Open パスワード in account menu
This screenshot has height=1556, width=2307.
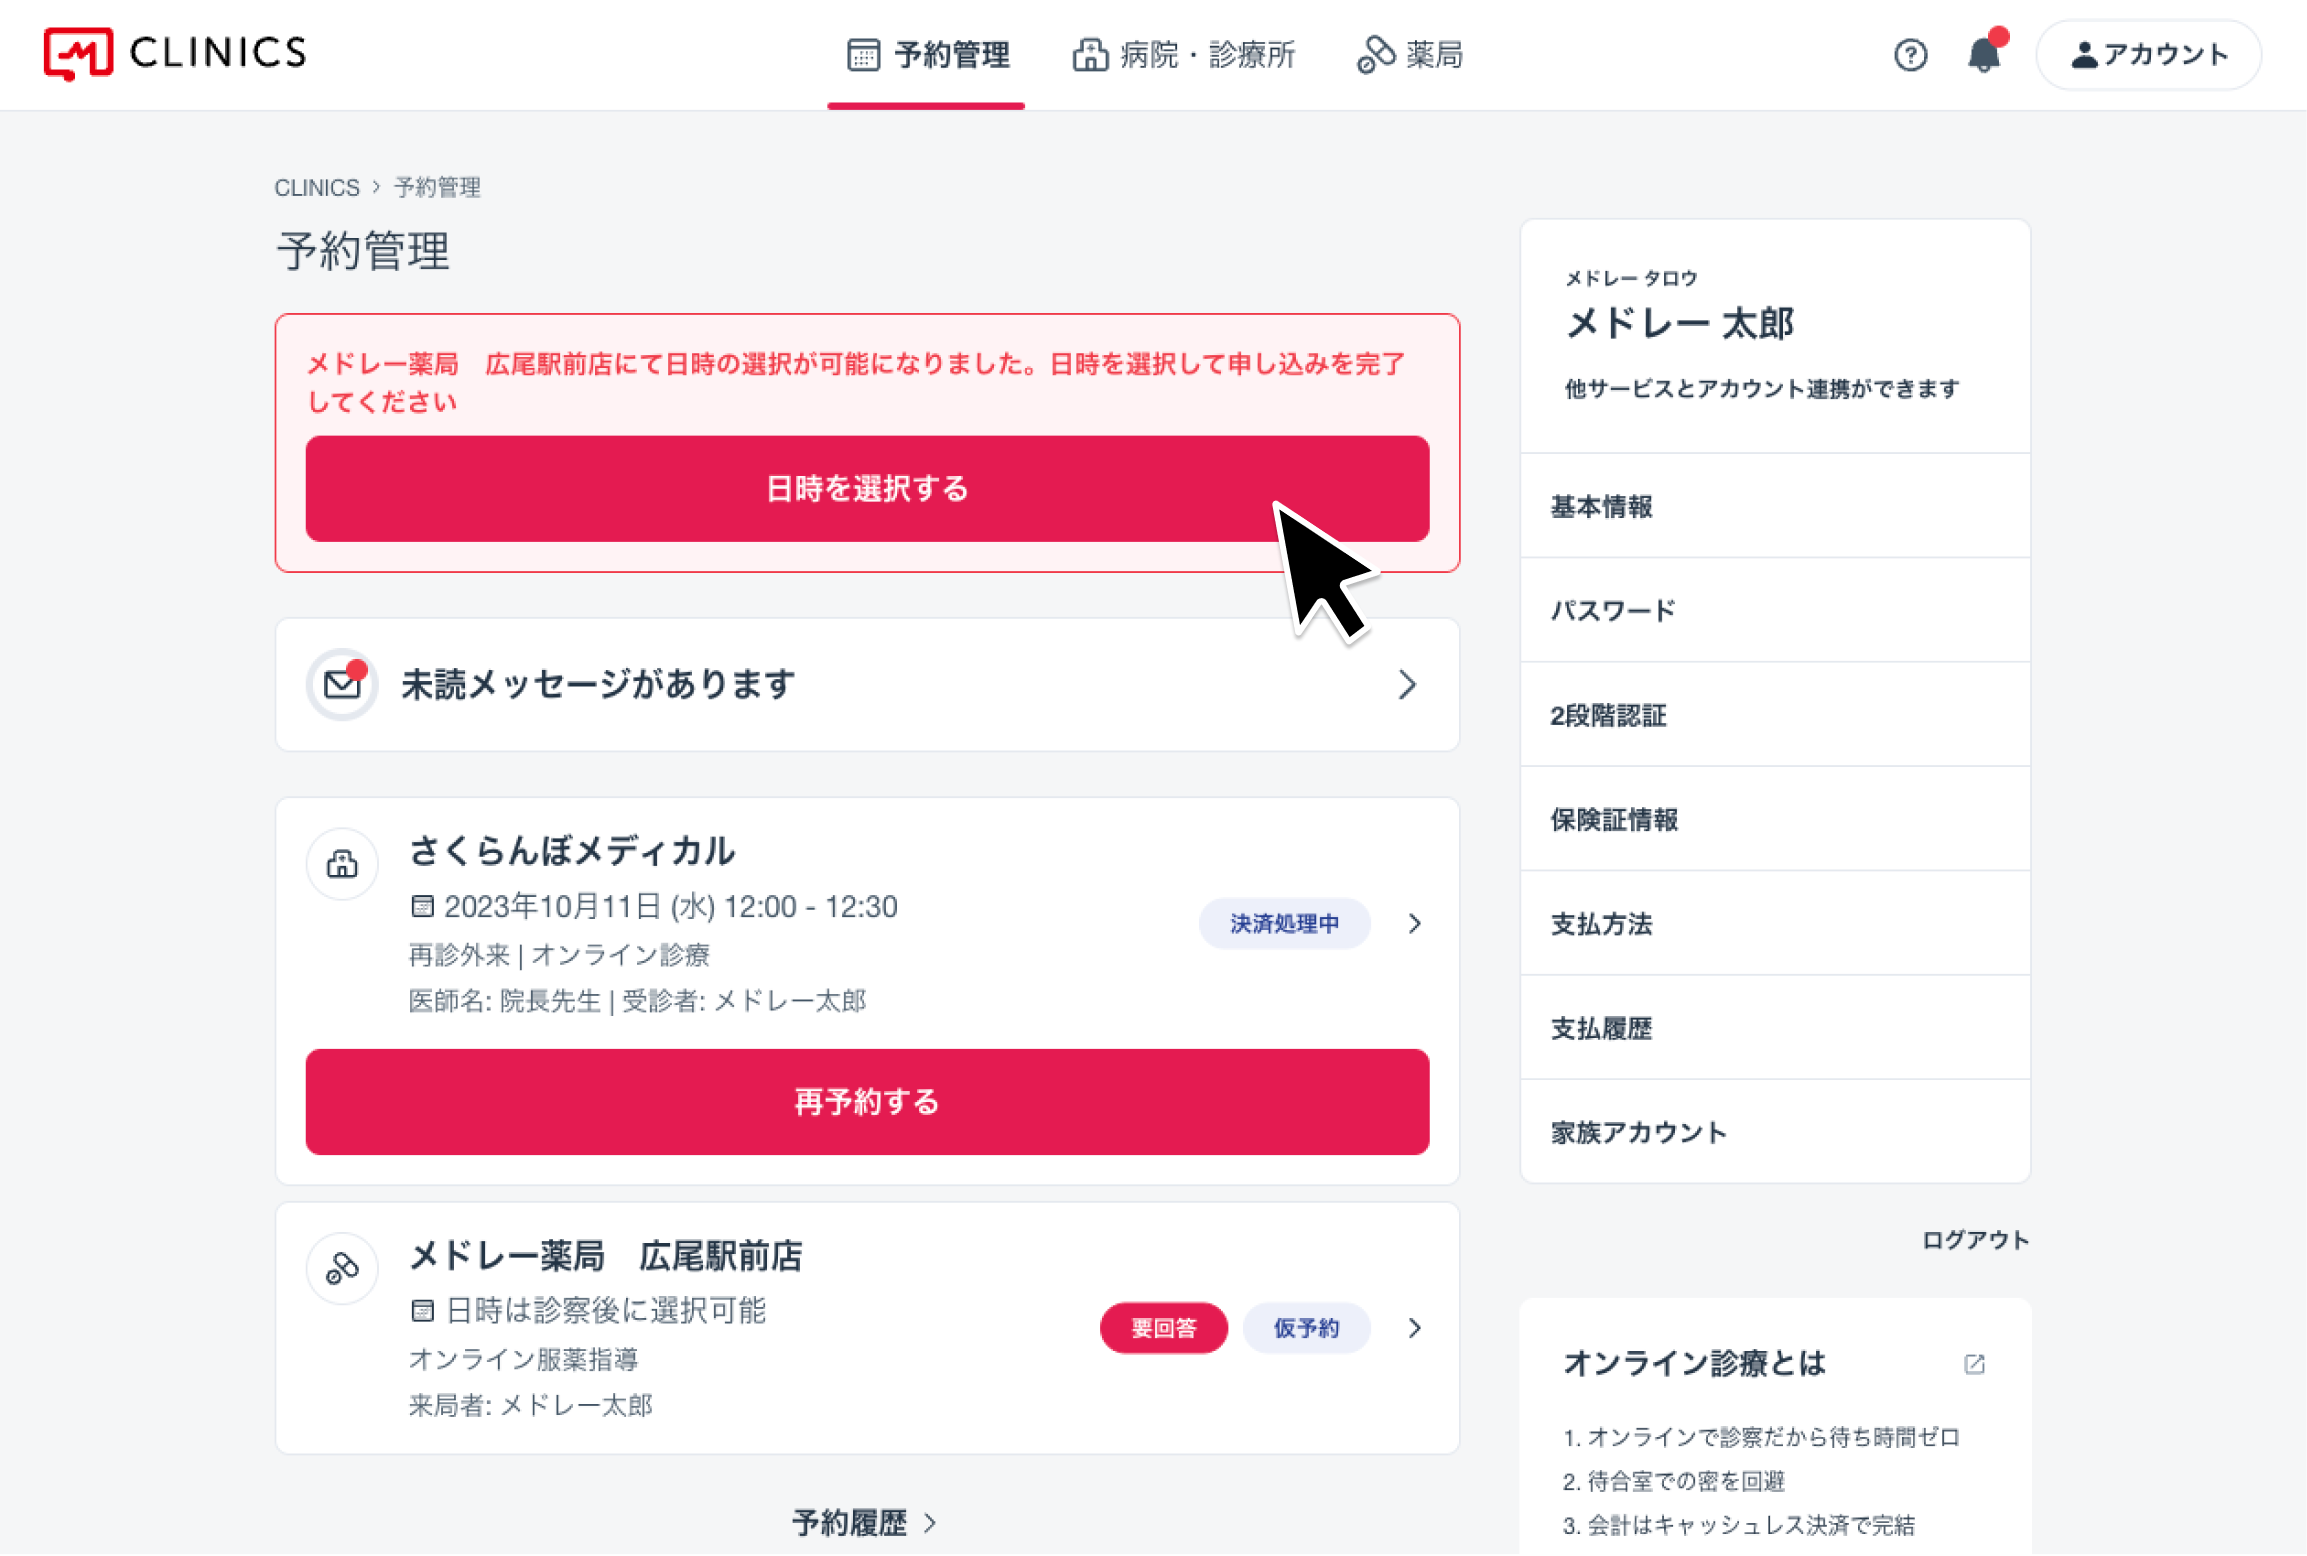1775,611
